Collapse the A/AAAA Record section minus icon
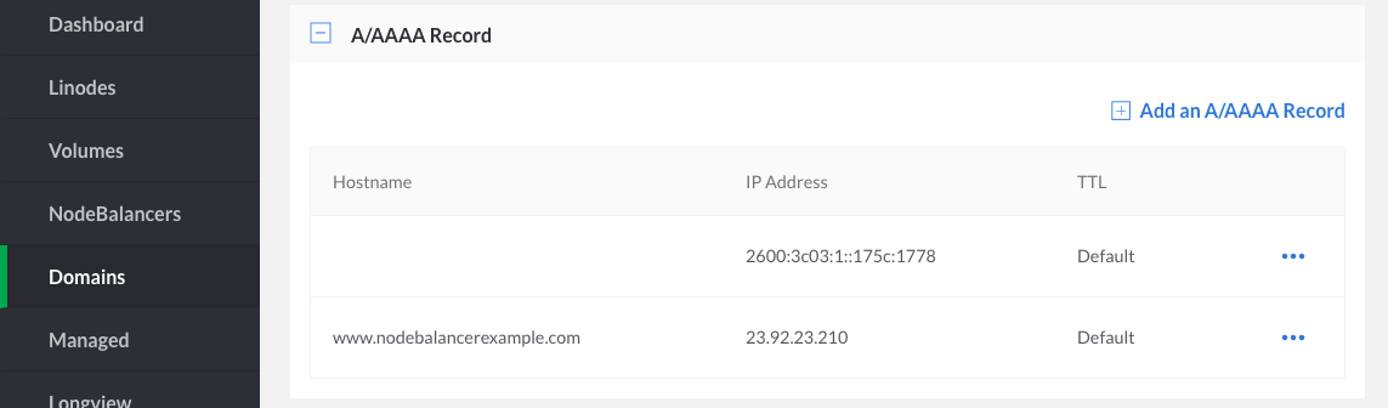The image size is (1388, 408). coord(320,34)
